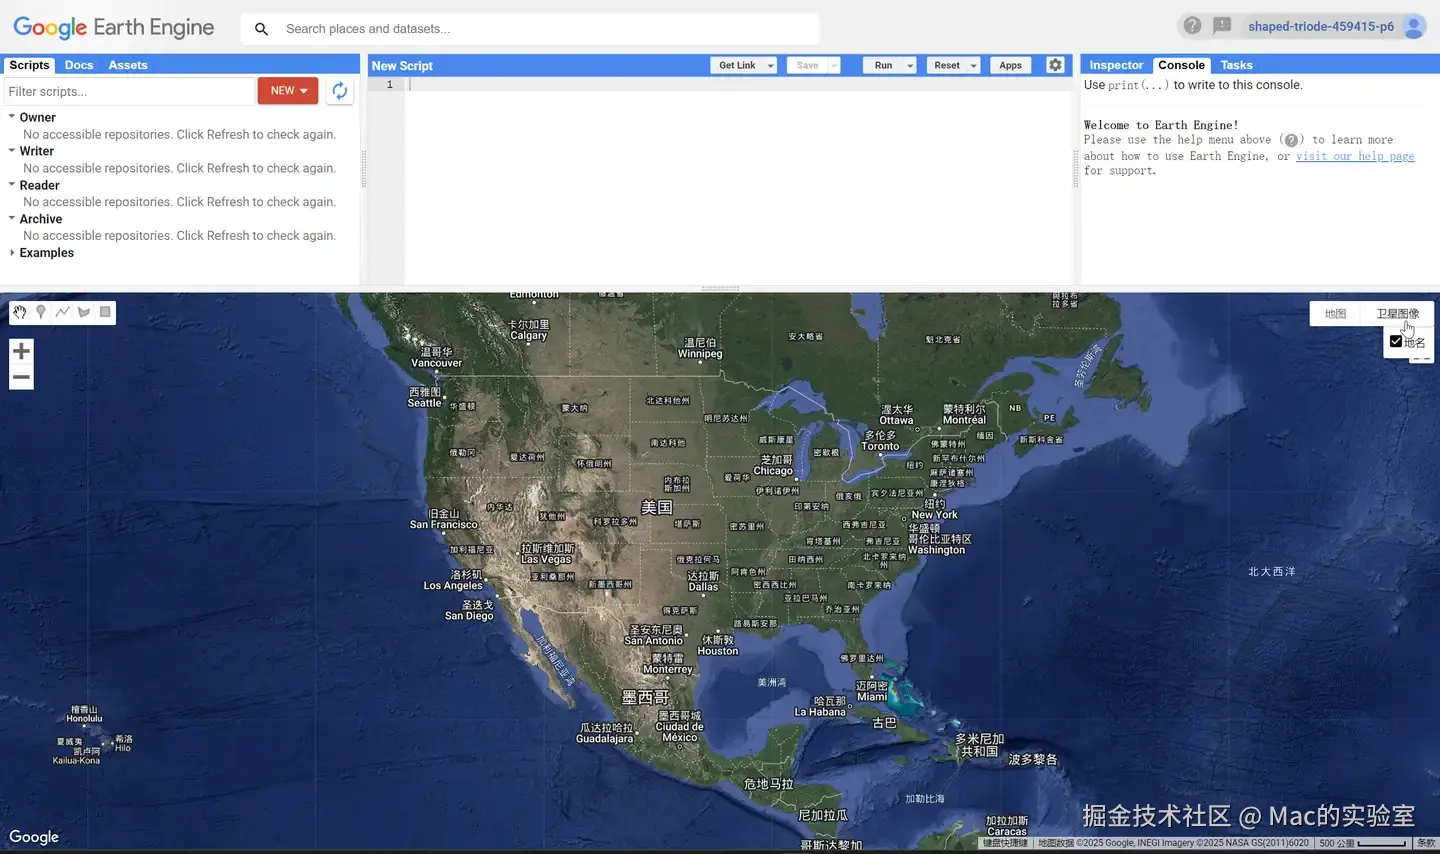The height and width of the screenshot is (854, 1440).
Task: Toggle the 地名 labels checkbox
Action: [1396, 341]
